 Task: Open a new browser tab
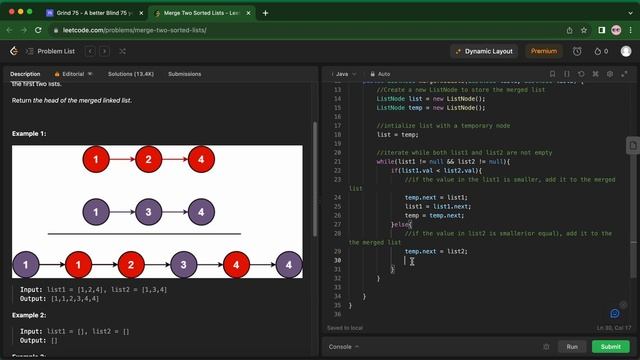point(265,13)
